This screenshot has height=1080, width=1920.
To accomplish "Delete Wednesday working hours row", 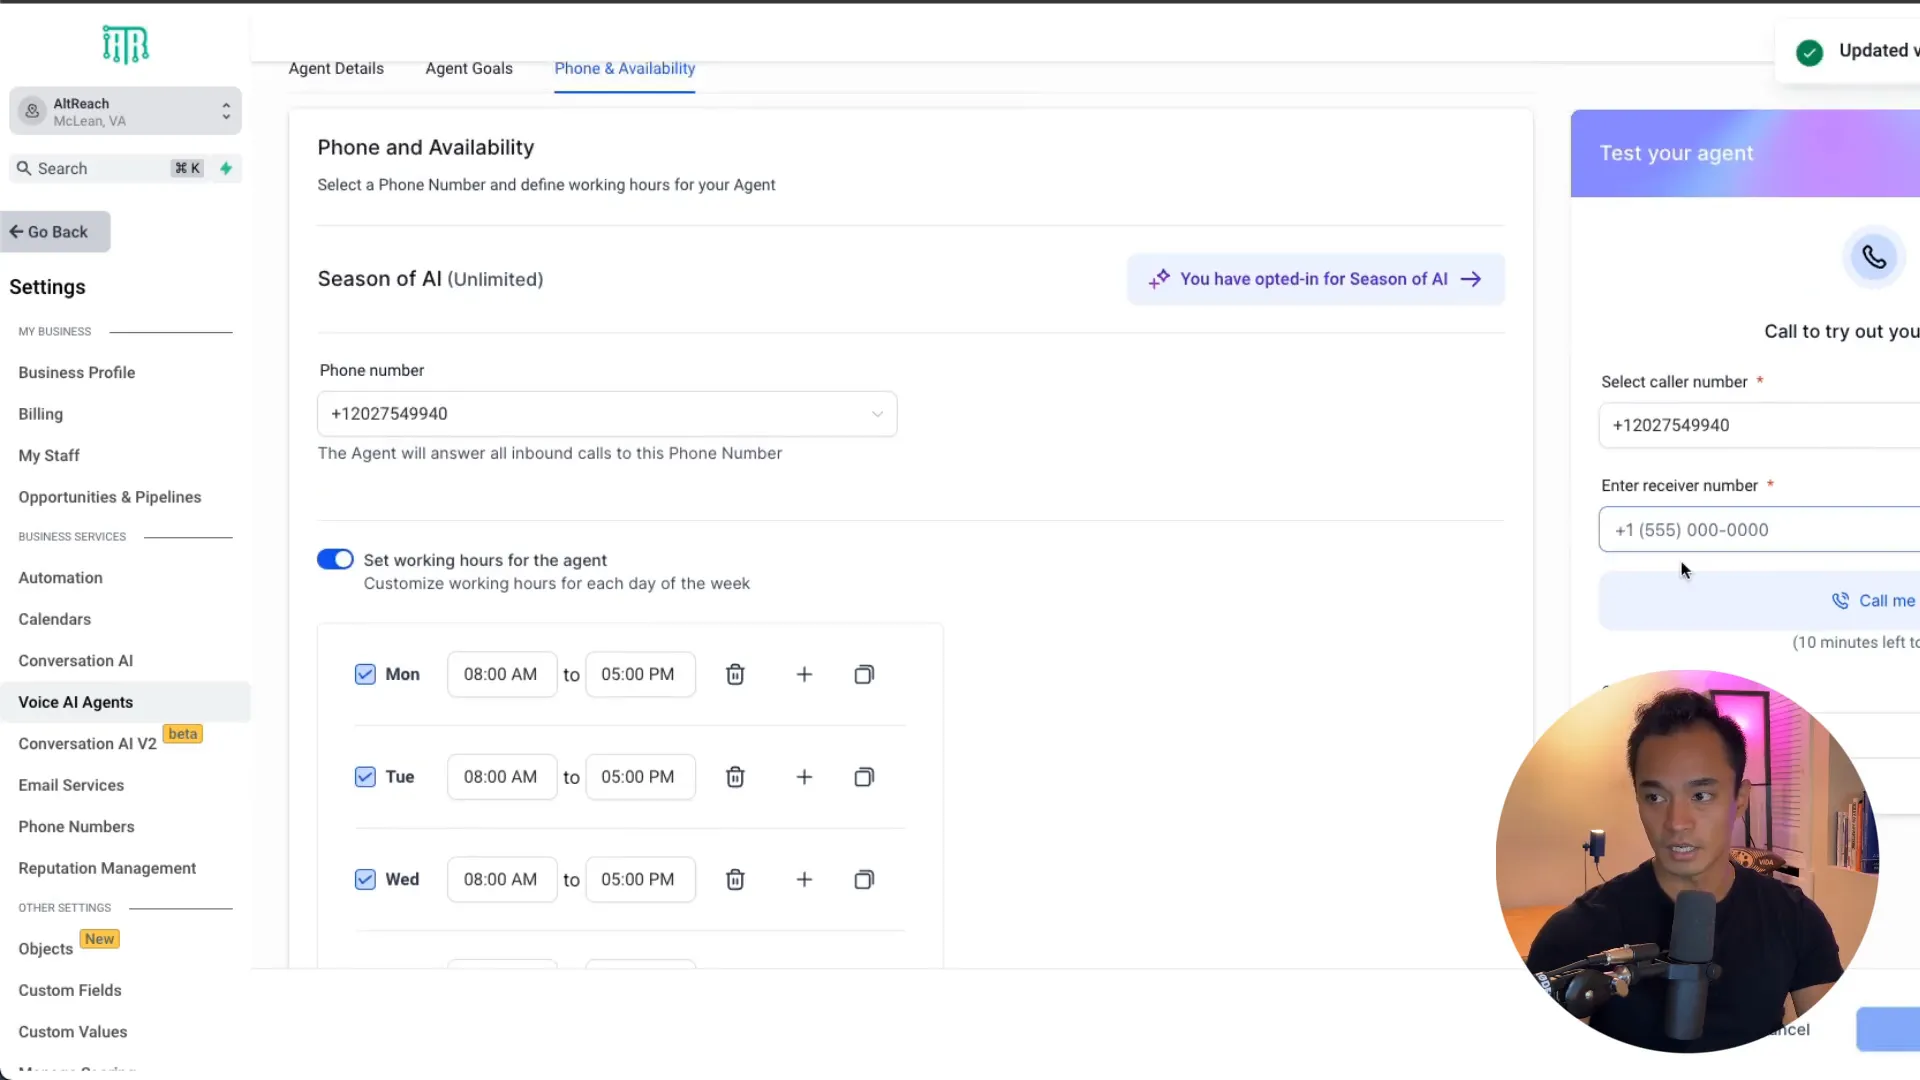I will (735, 880).
